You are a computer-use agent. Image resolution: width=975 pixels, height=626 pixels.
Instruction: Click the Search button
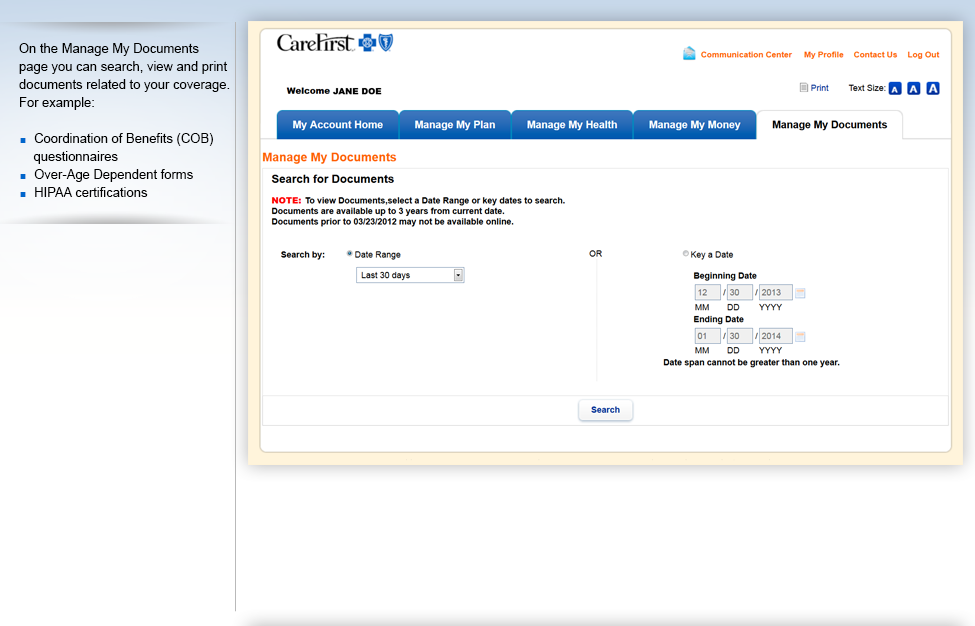click(x=606, y=410)
